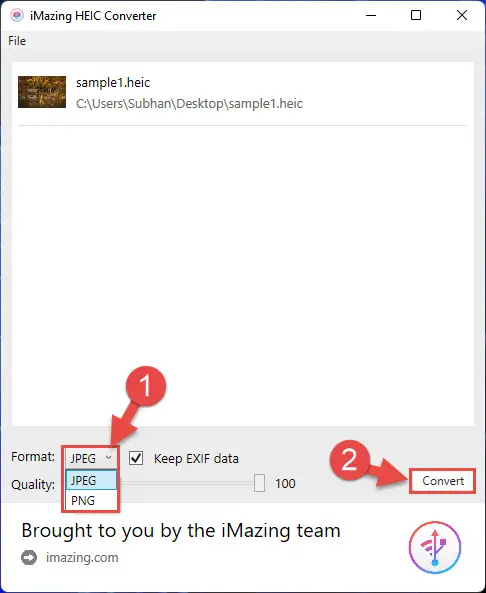Screen dimensions: 486x593
Task: Open the imazing.com link
Action: (x=82, y=557)
